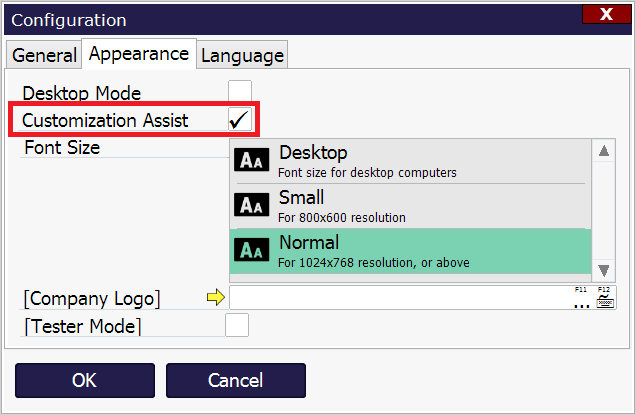Choose the Desktop font size option

(410, 161)
